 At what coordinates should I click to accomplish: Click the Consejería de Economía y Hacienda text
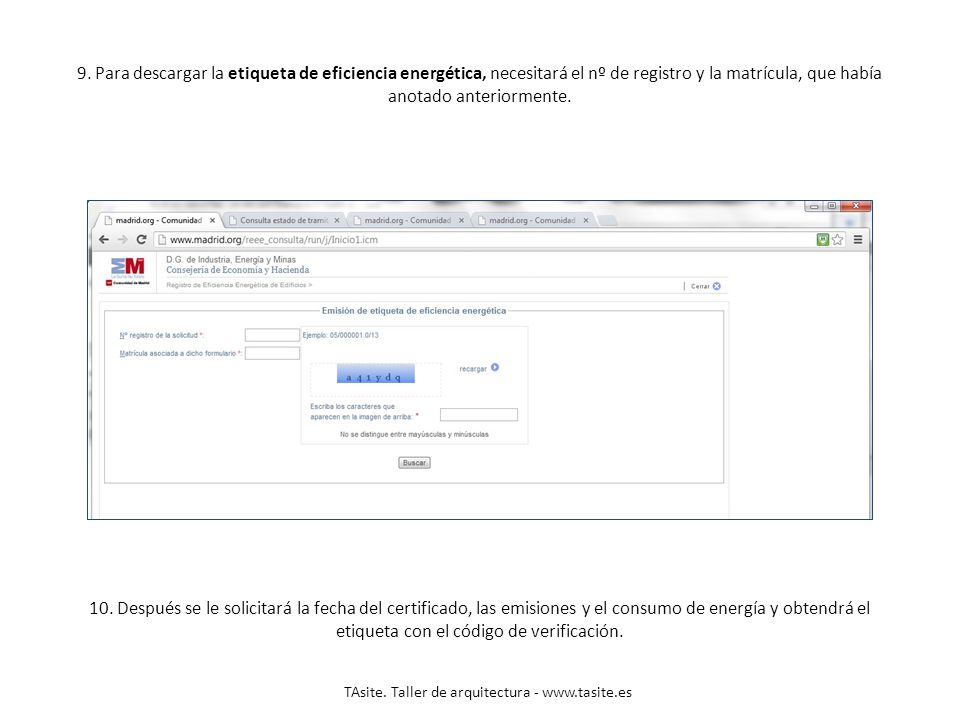[x=238, y=270]
